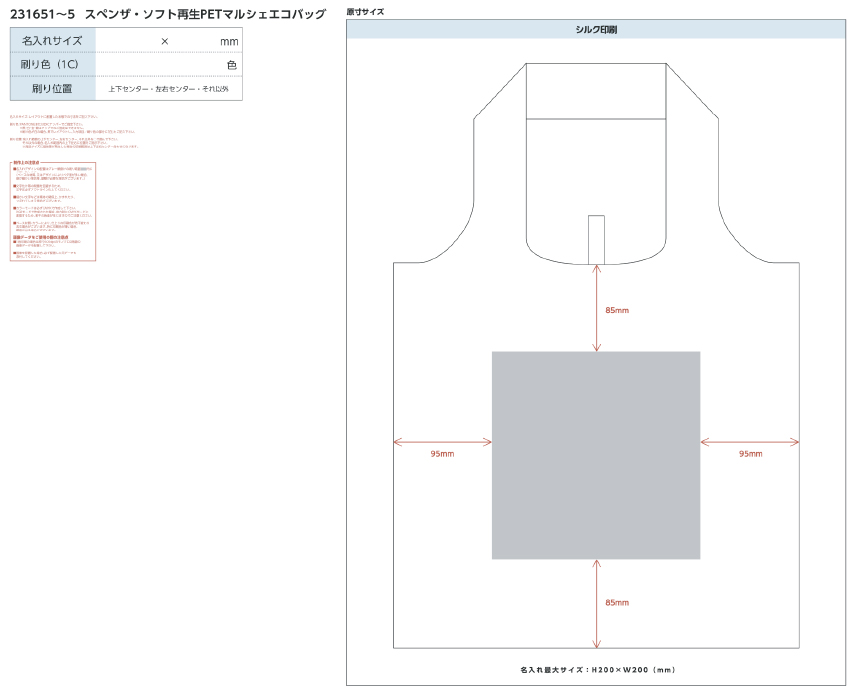Click the arrow left of gray square
The width and height of the screenshot is (864, 693).
(442, 441)
